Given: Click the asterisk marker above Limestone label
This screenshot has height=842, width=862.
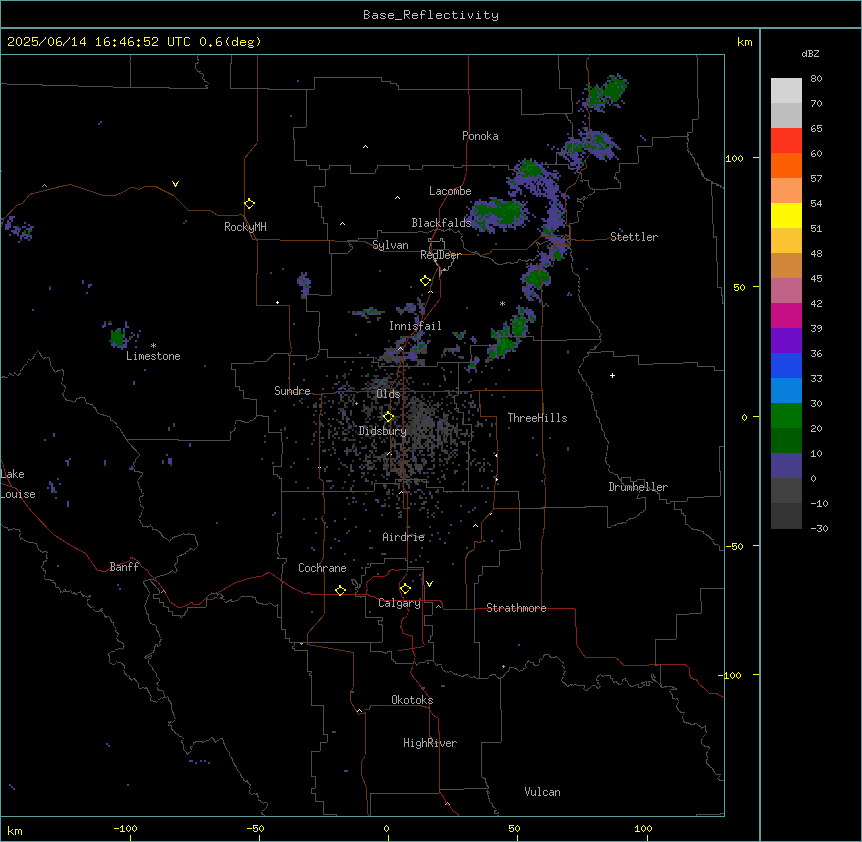Looking at the screenshot, I should click(153, 346).
